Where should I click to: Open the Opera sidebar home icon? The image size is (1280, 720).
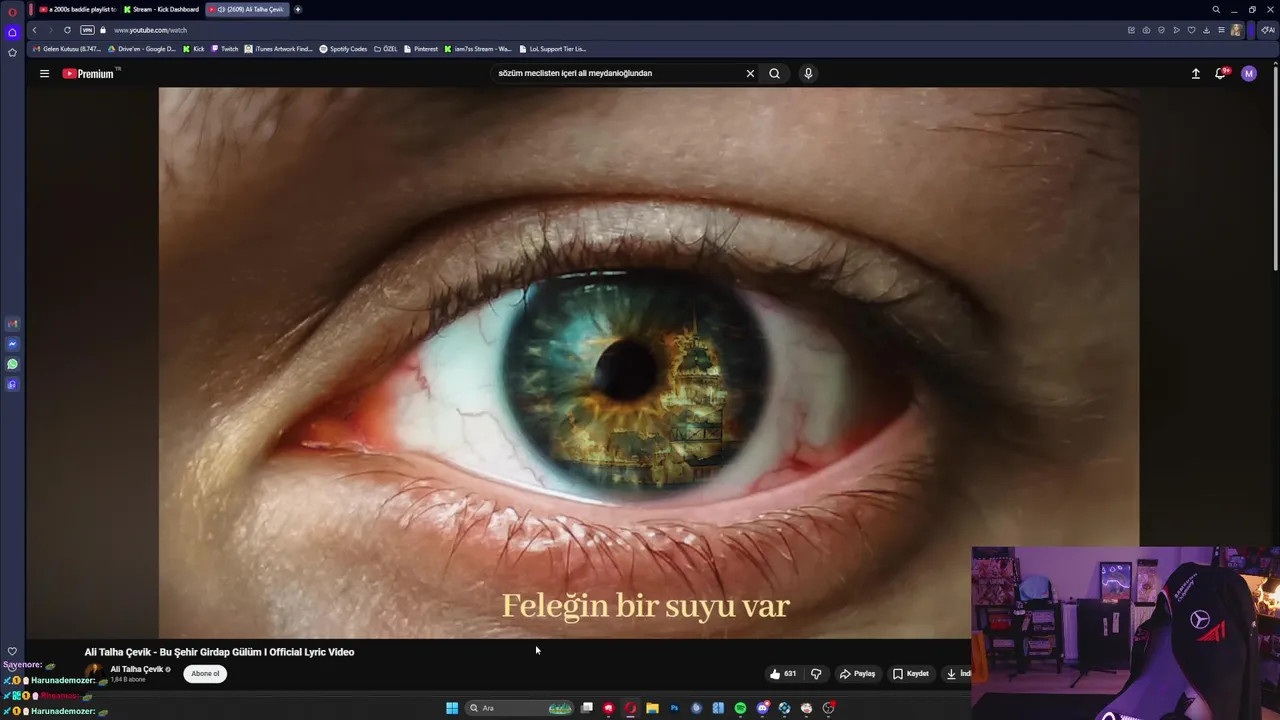tap(12, 32)
